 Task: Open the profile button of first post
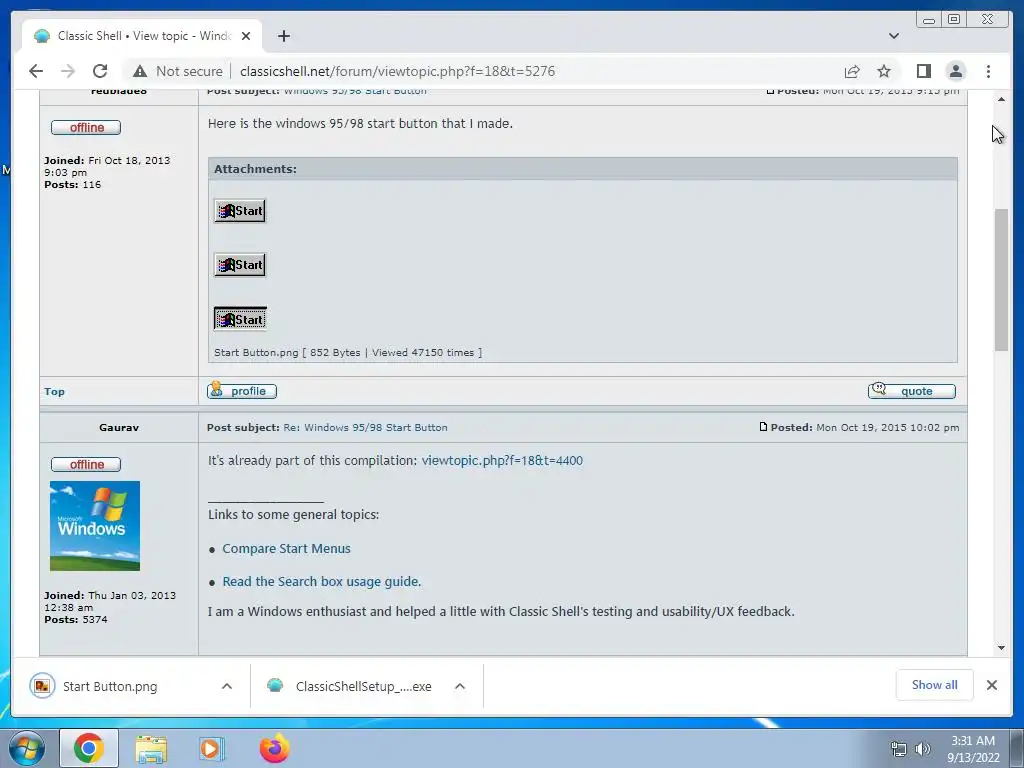242,391
